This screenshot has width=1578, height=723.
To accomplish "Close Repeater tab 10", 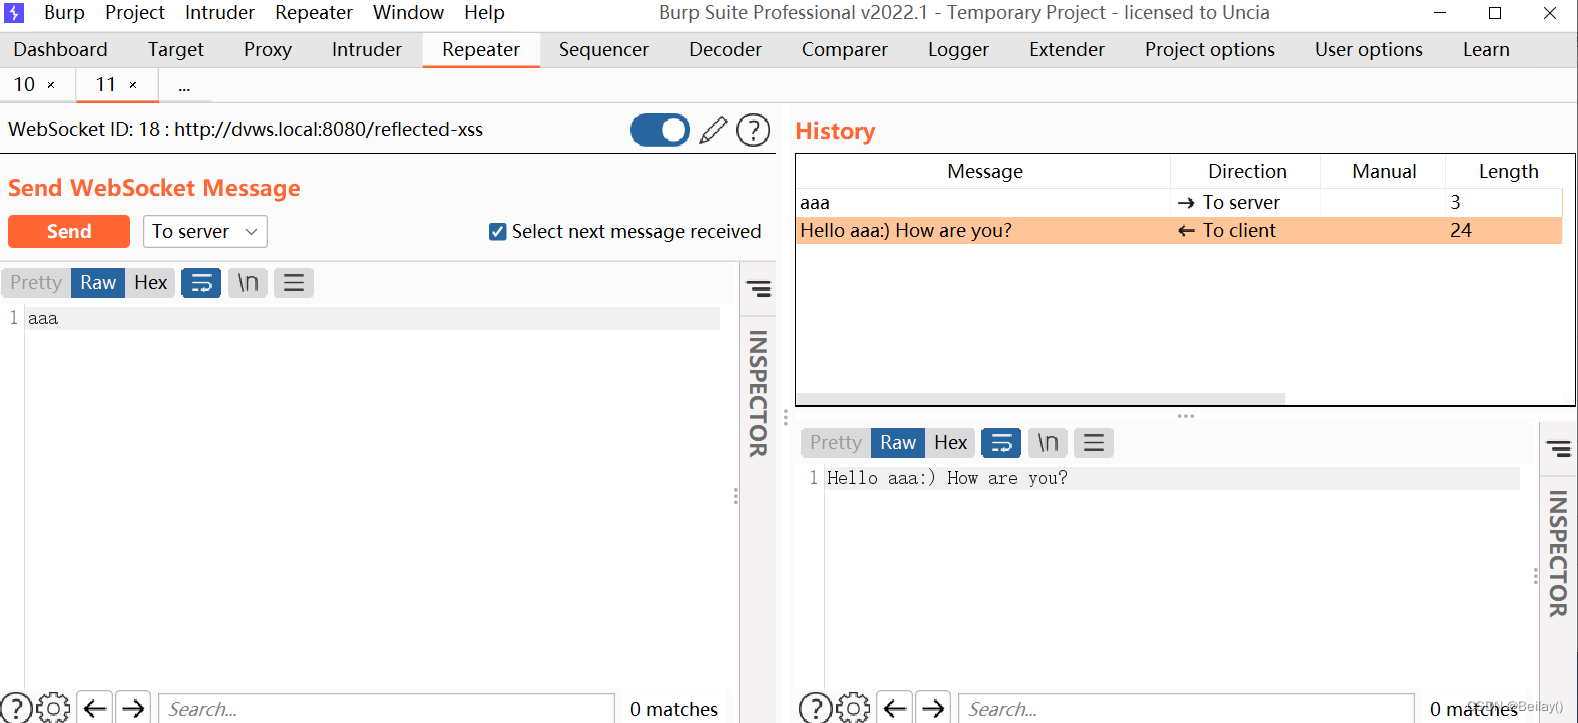I will [x=51, y=85].
